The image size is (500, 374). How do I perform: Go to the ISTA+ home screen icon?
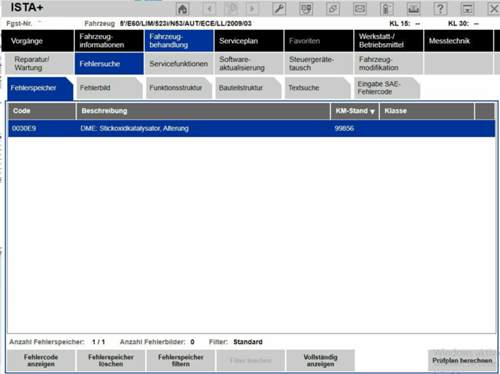pos(182,8)
